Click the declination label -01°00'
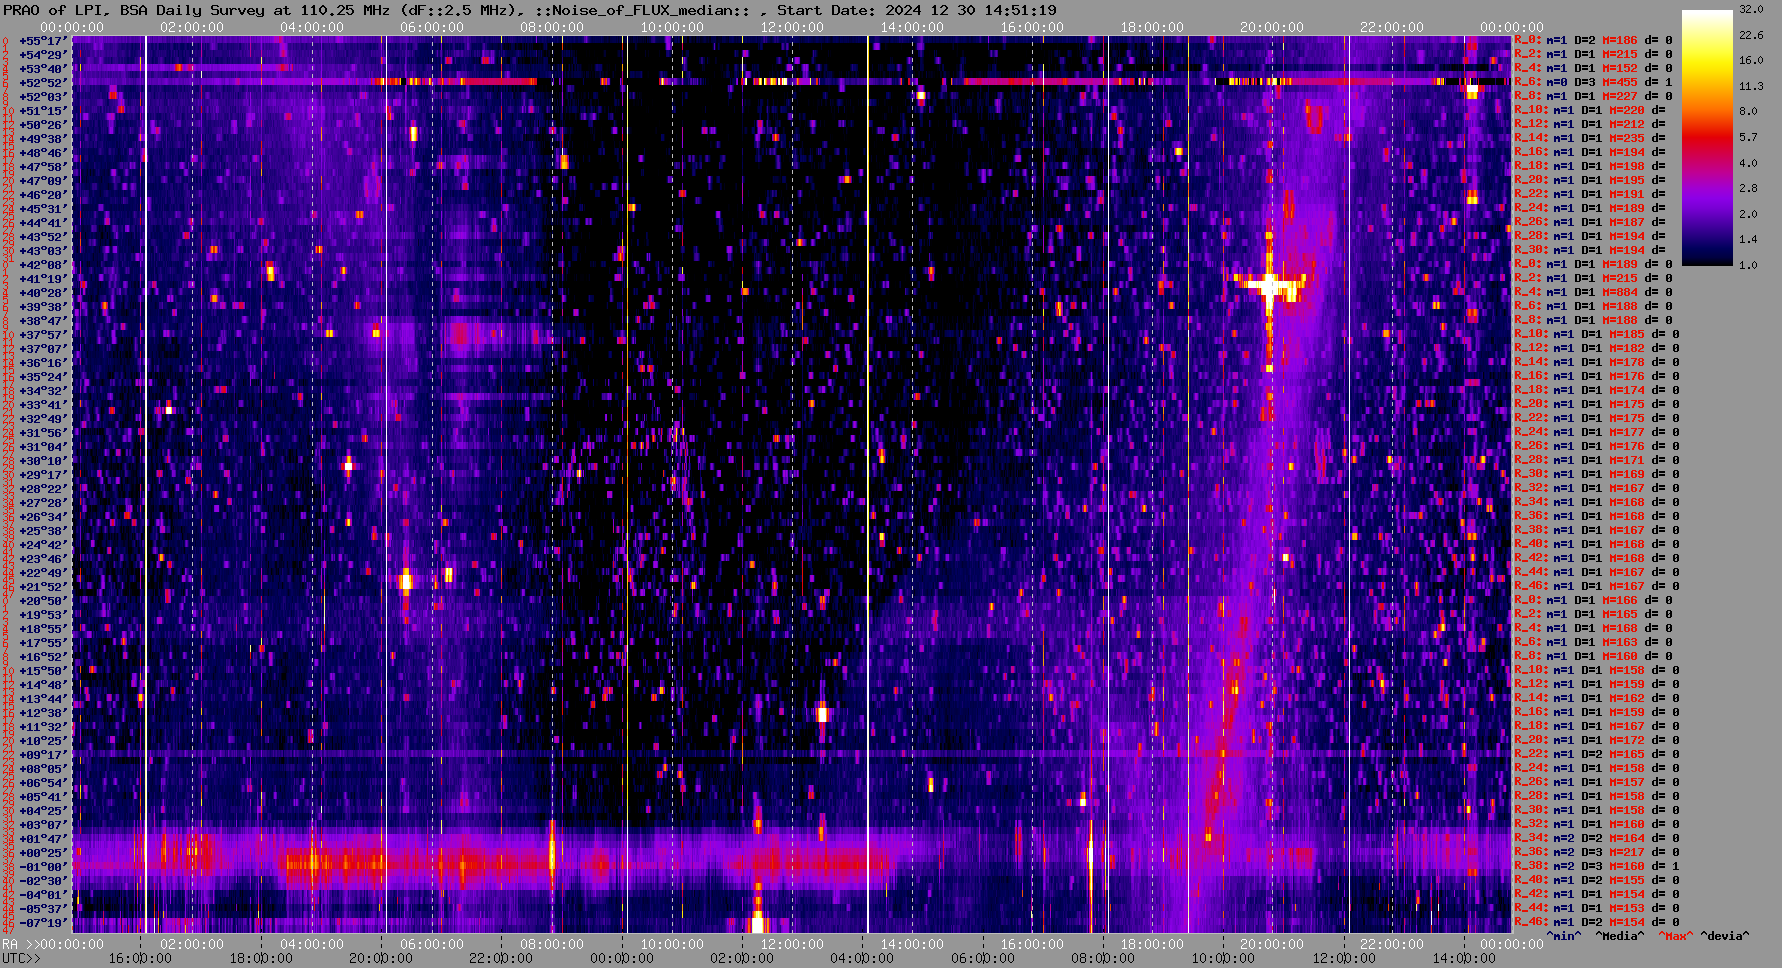 click(x=42, y=866)
